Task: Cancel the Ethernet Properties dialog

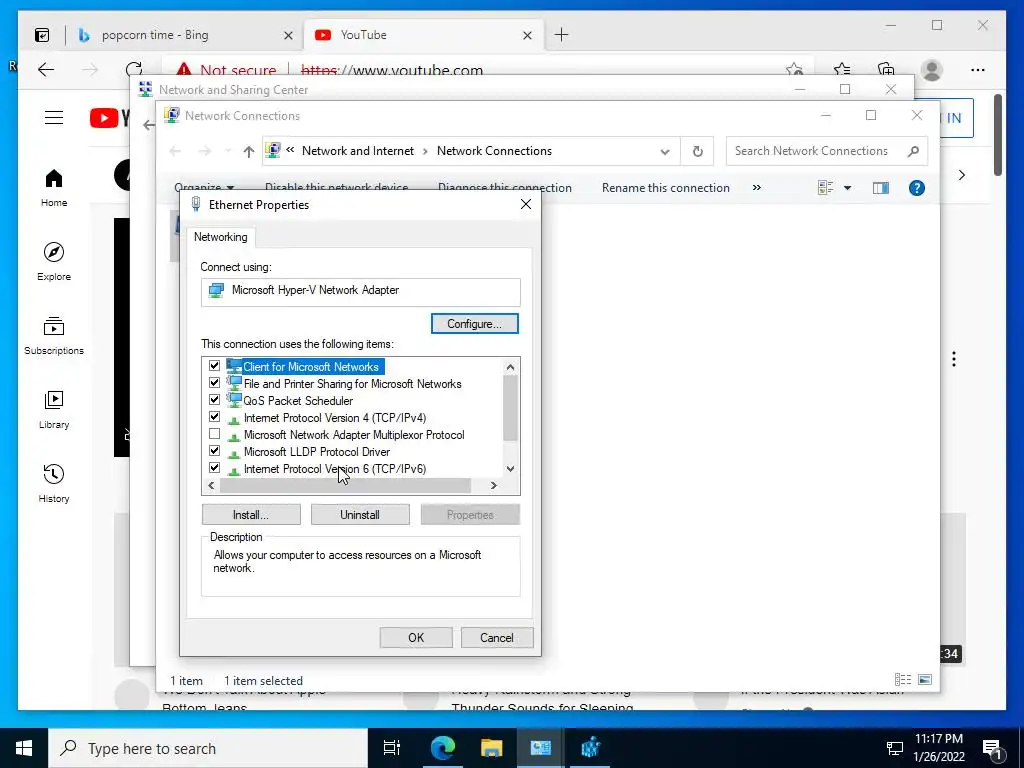Action: click(497, 637)
